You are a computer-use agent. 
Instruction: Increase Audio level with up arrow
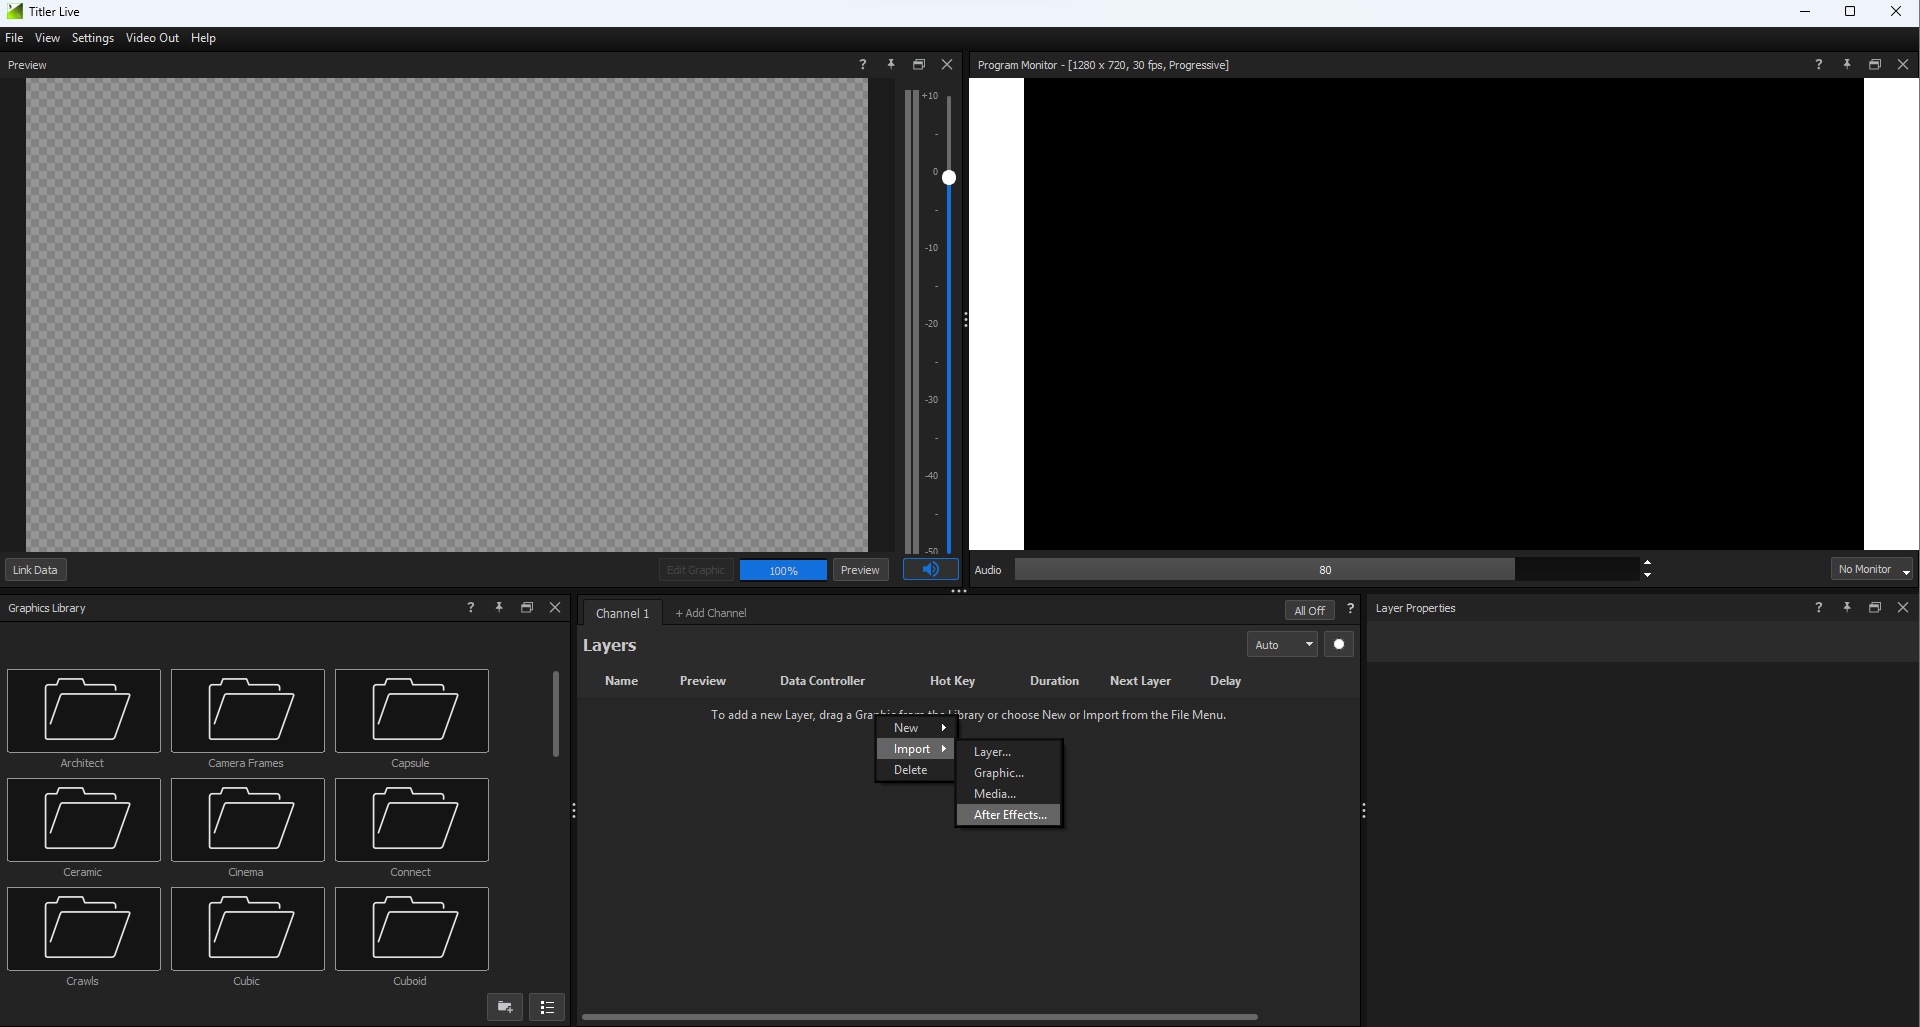click(x=1647, y=563)
